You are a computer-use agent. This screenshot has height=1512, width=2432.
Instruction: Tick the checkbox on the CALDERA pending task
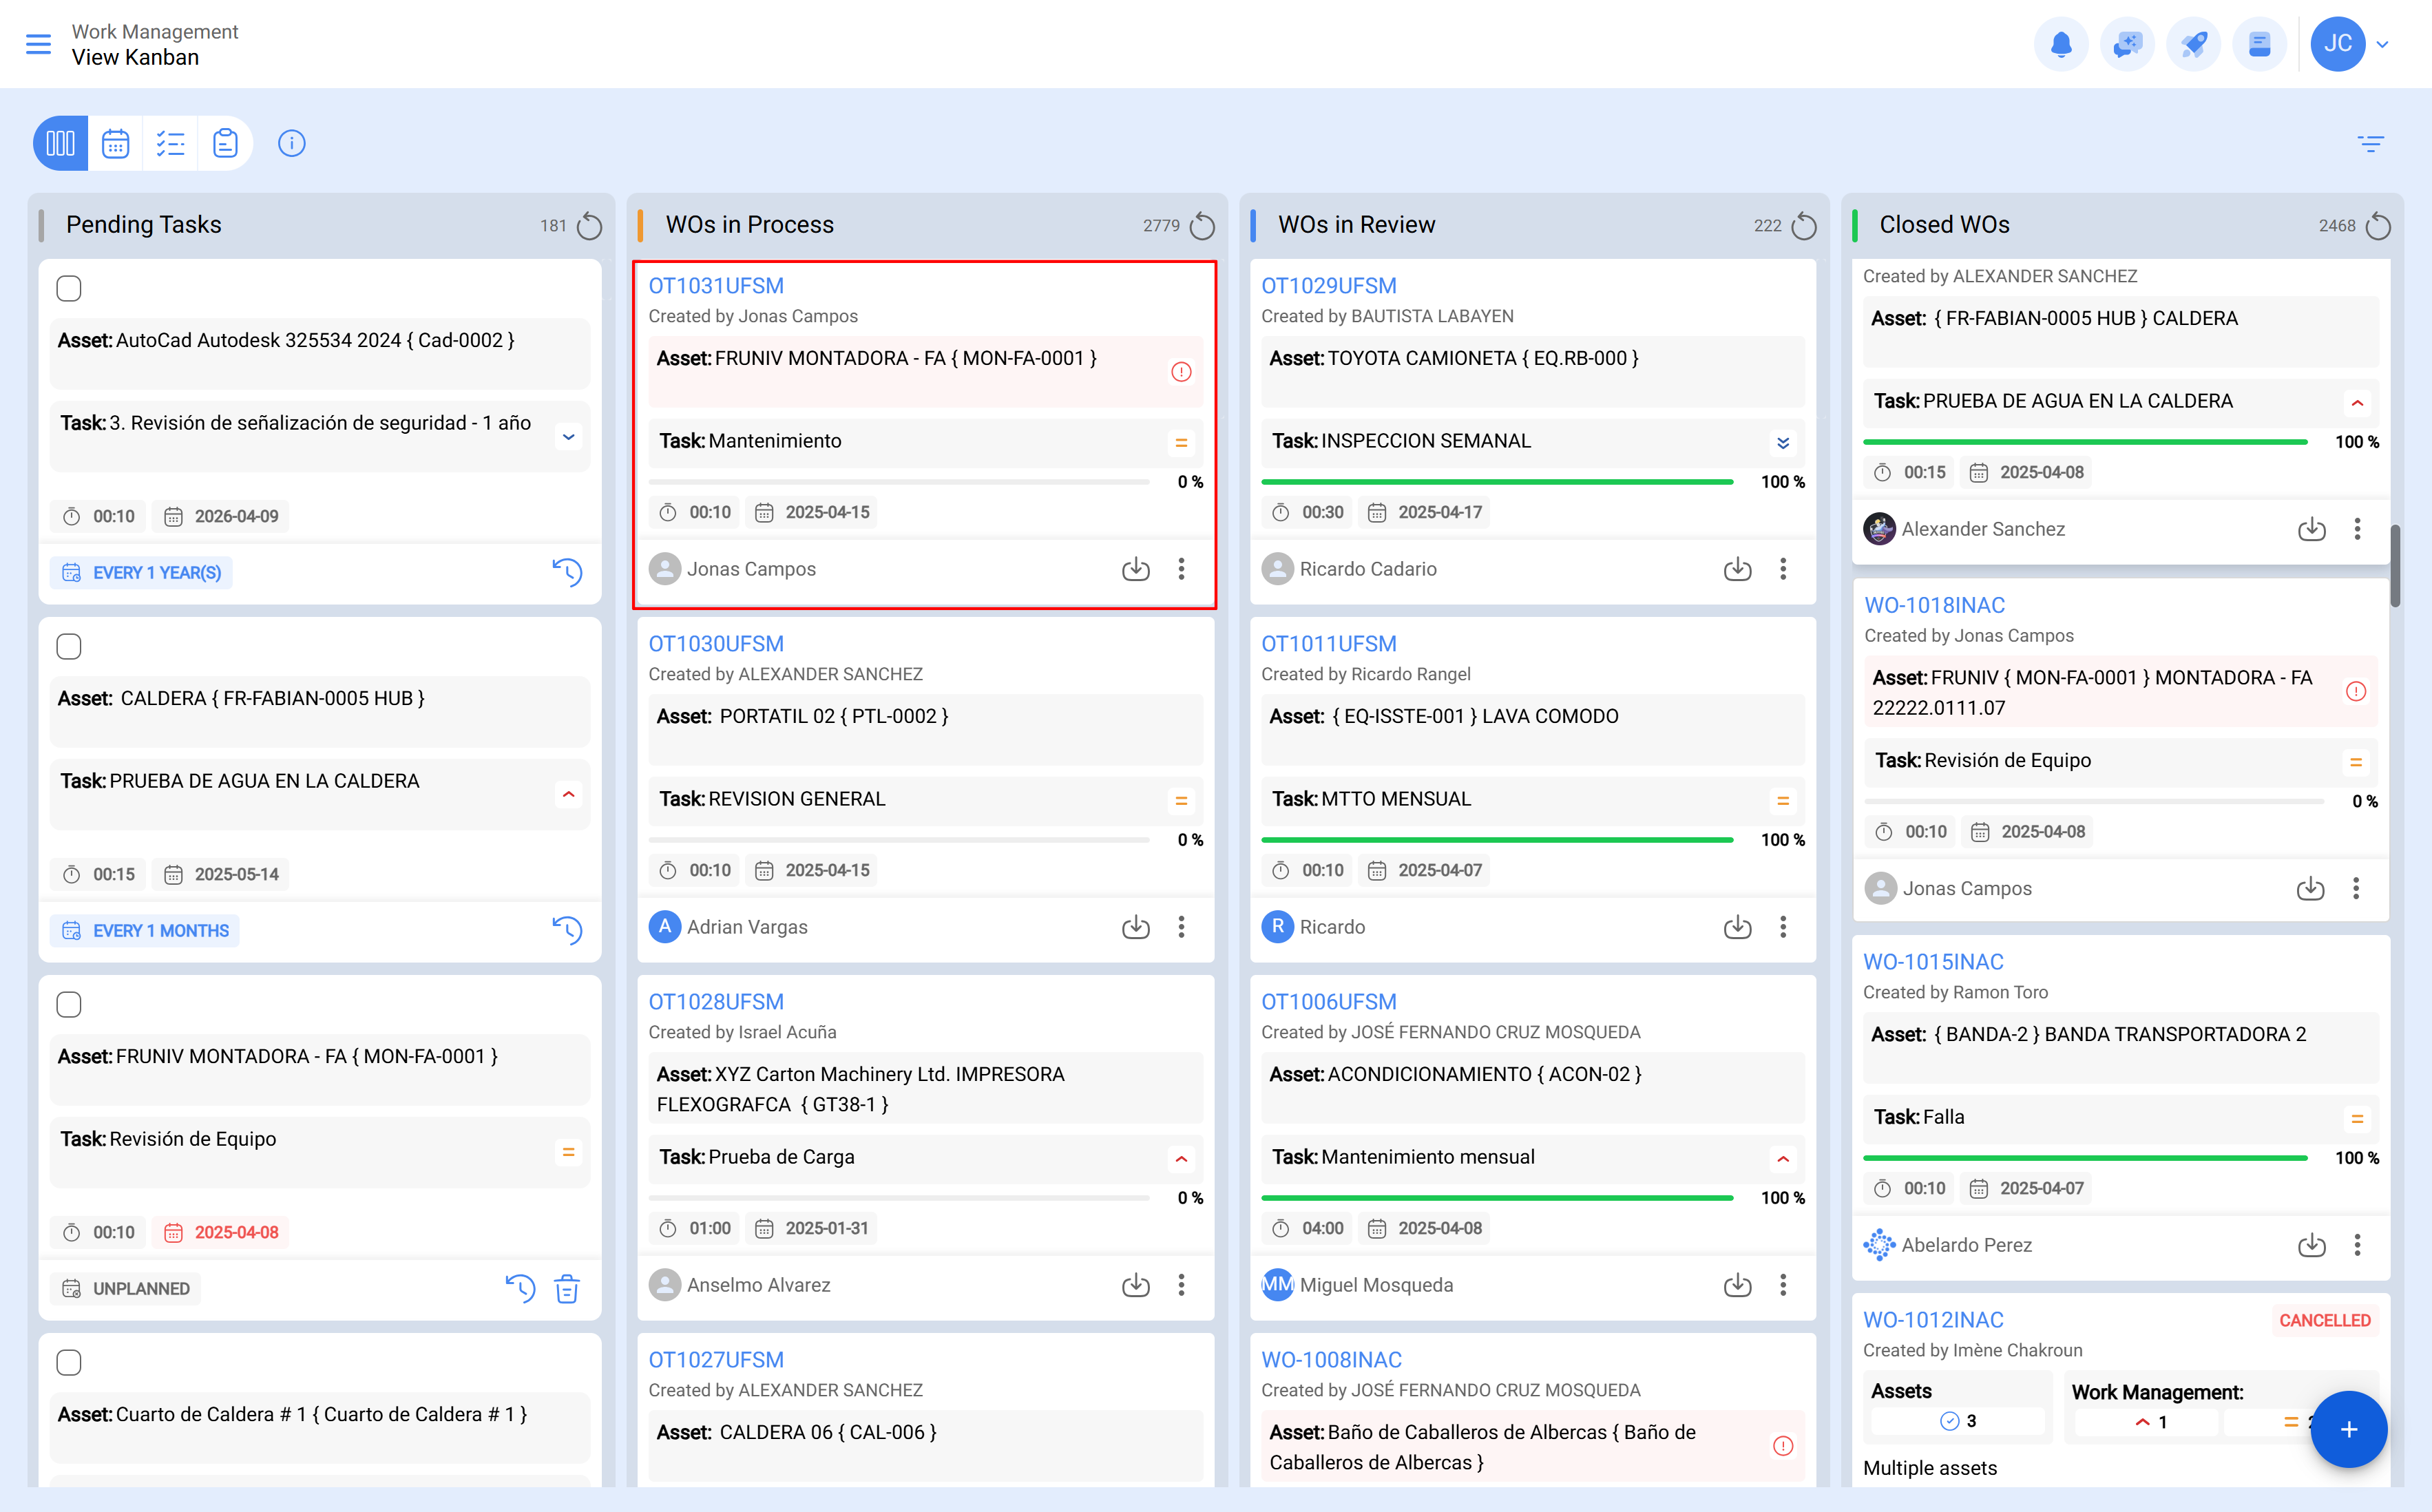(x=69, y=646)
